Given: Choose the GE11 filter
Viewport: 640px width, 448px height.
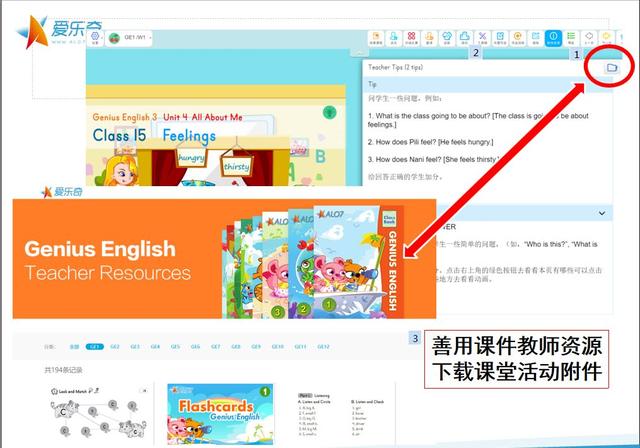Looking at the screenshot, I should [x=300, y=346].
